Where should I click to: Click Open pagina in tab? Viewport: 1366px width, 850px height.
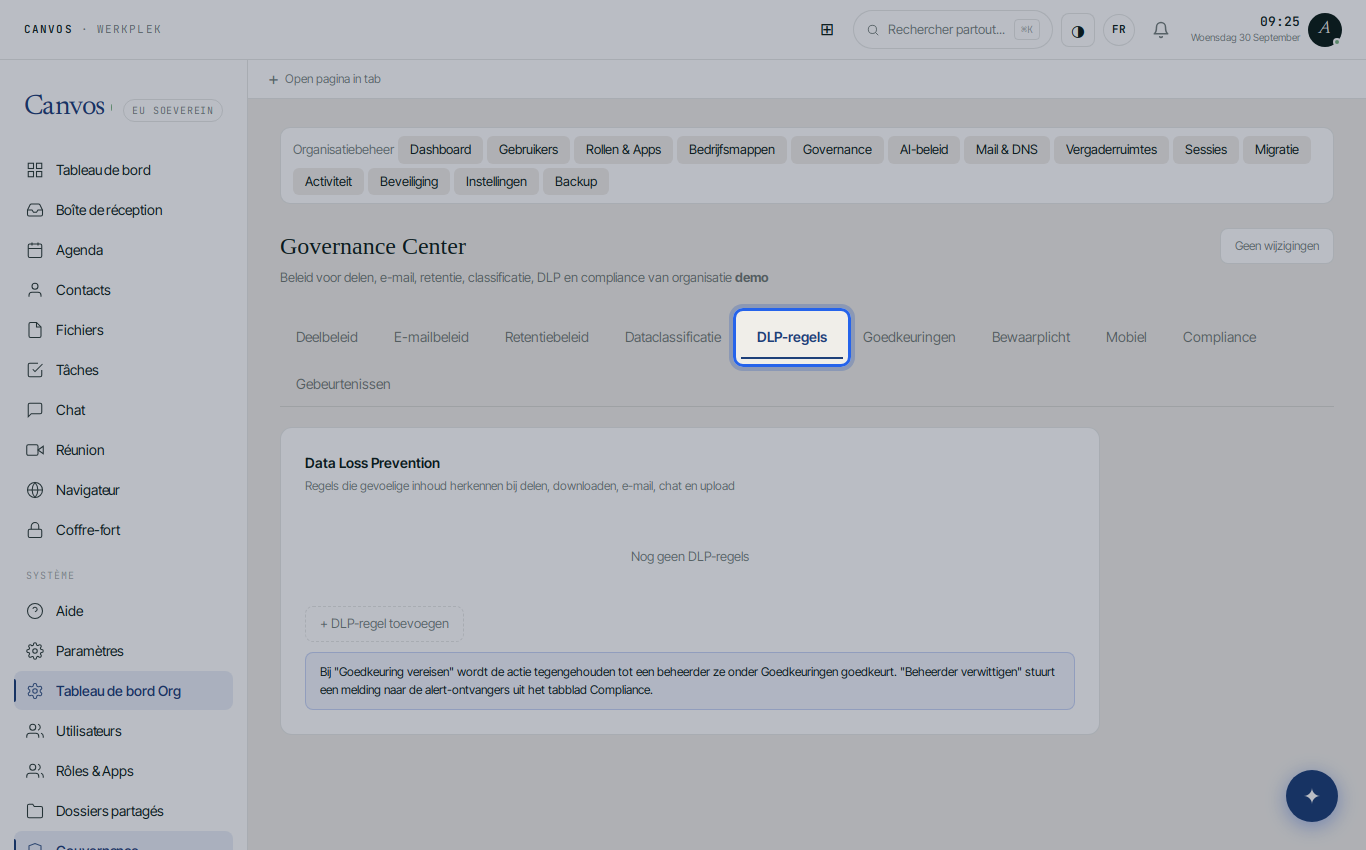click(x=324, y=79)
